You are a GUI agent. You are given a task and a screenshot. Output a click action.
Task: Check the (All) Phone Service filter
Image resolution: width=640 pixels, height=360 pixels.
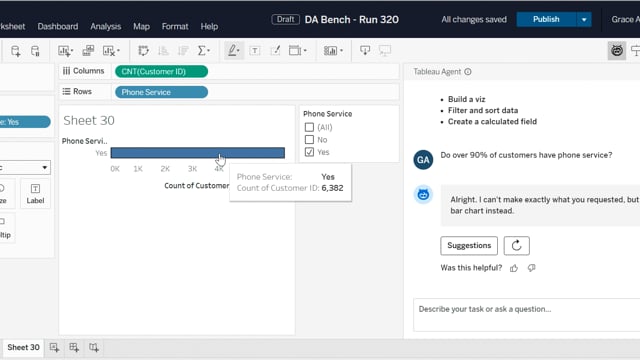(x=309, y=127)
